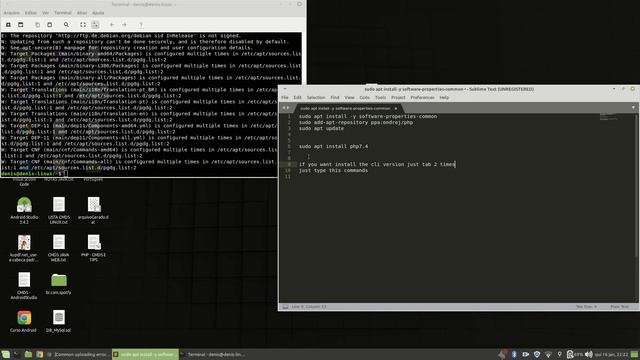Image resolution: width=640 pixels, height=360 pixels.
Task: Click the 'sudo apt update' line in Sublime
Action: [321, 128]
